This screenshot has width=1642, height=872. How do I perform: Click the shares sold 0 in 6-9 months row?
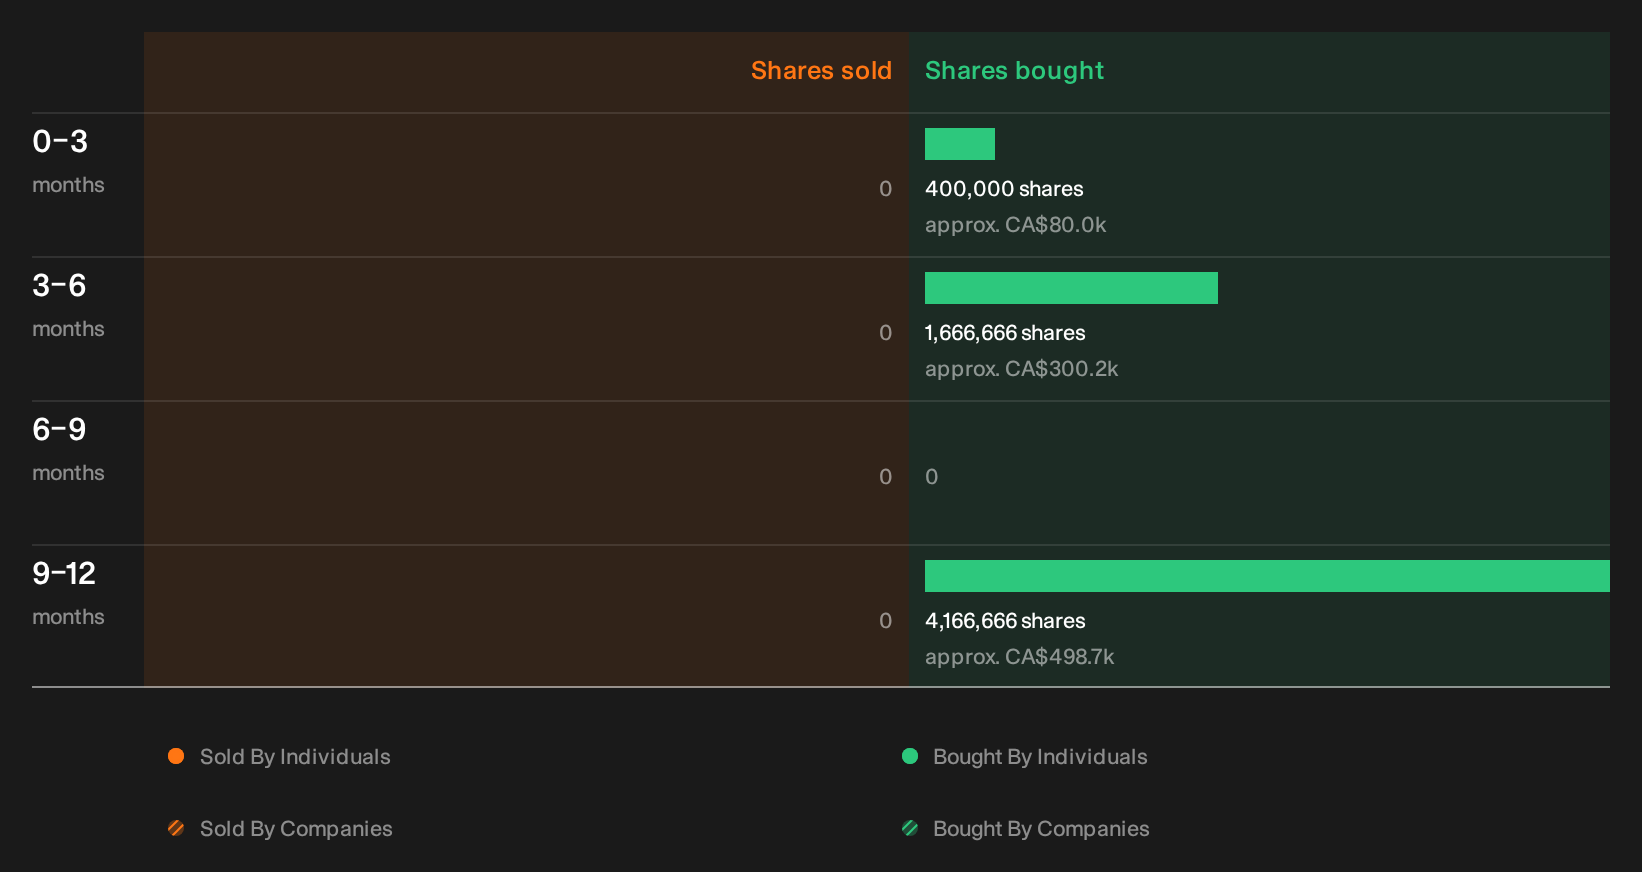(x=886, y=477)
